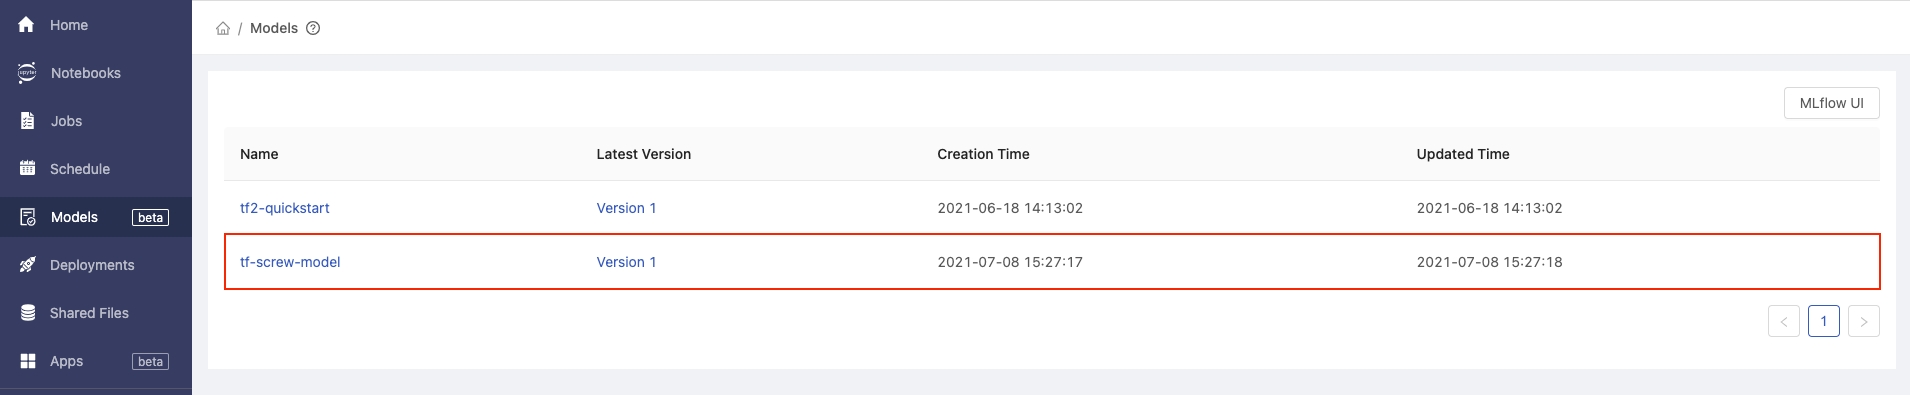Open the Deployments rocket icon

pyautogui.click(x=27, y=265)
